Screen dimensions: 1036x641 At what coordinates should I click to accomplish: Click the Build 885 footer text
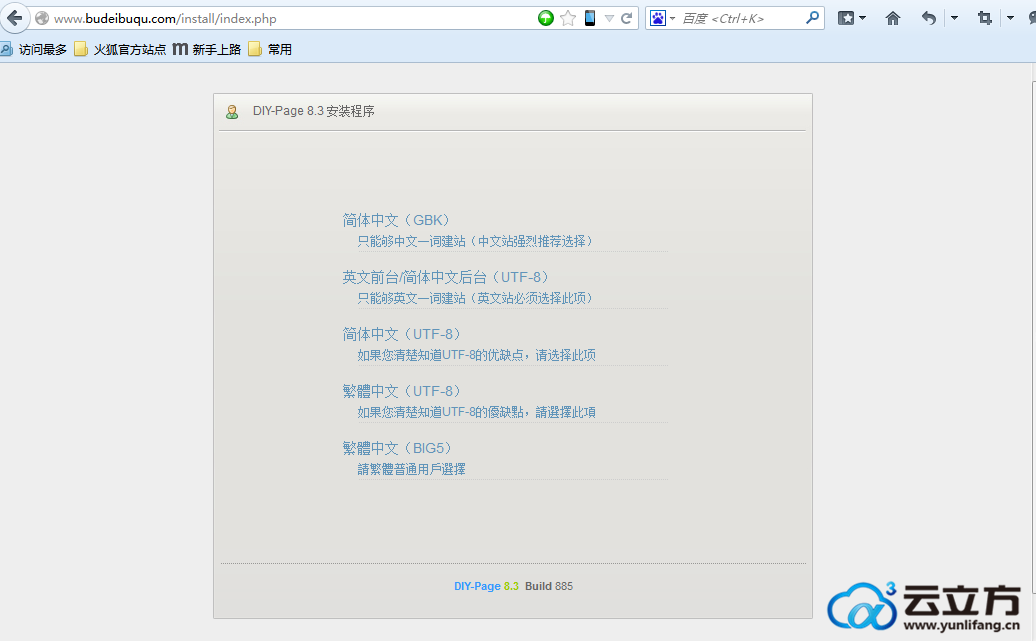coord(549,586)
